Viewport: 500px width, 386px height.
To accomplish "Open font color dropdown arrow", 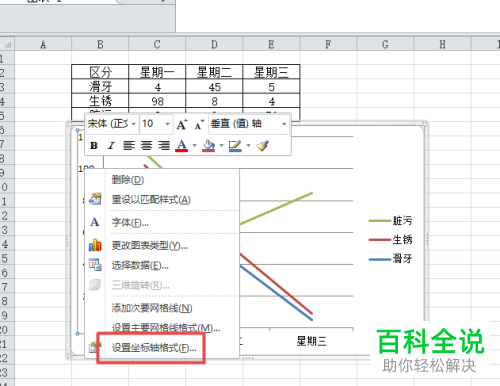I will [194, 145].
